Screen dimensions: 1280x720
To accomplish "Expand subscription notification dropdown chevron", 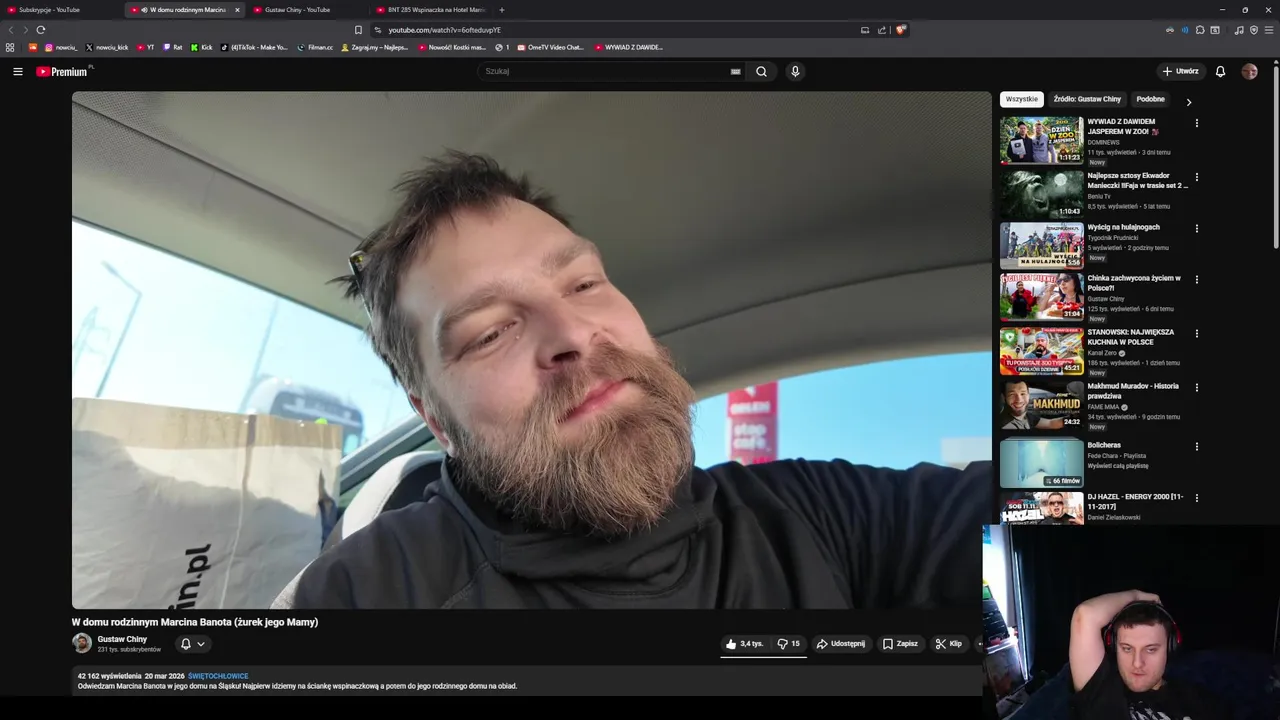I will [x=201, y=644].
